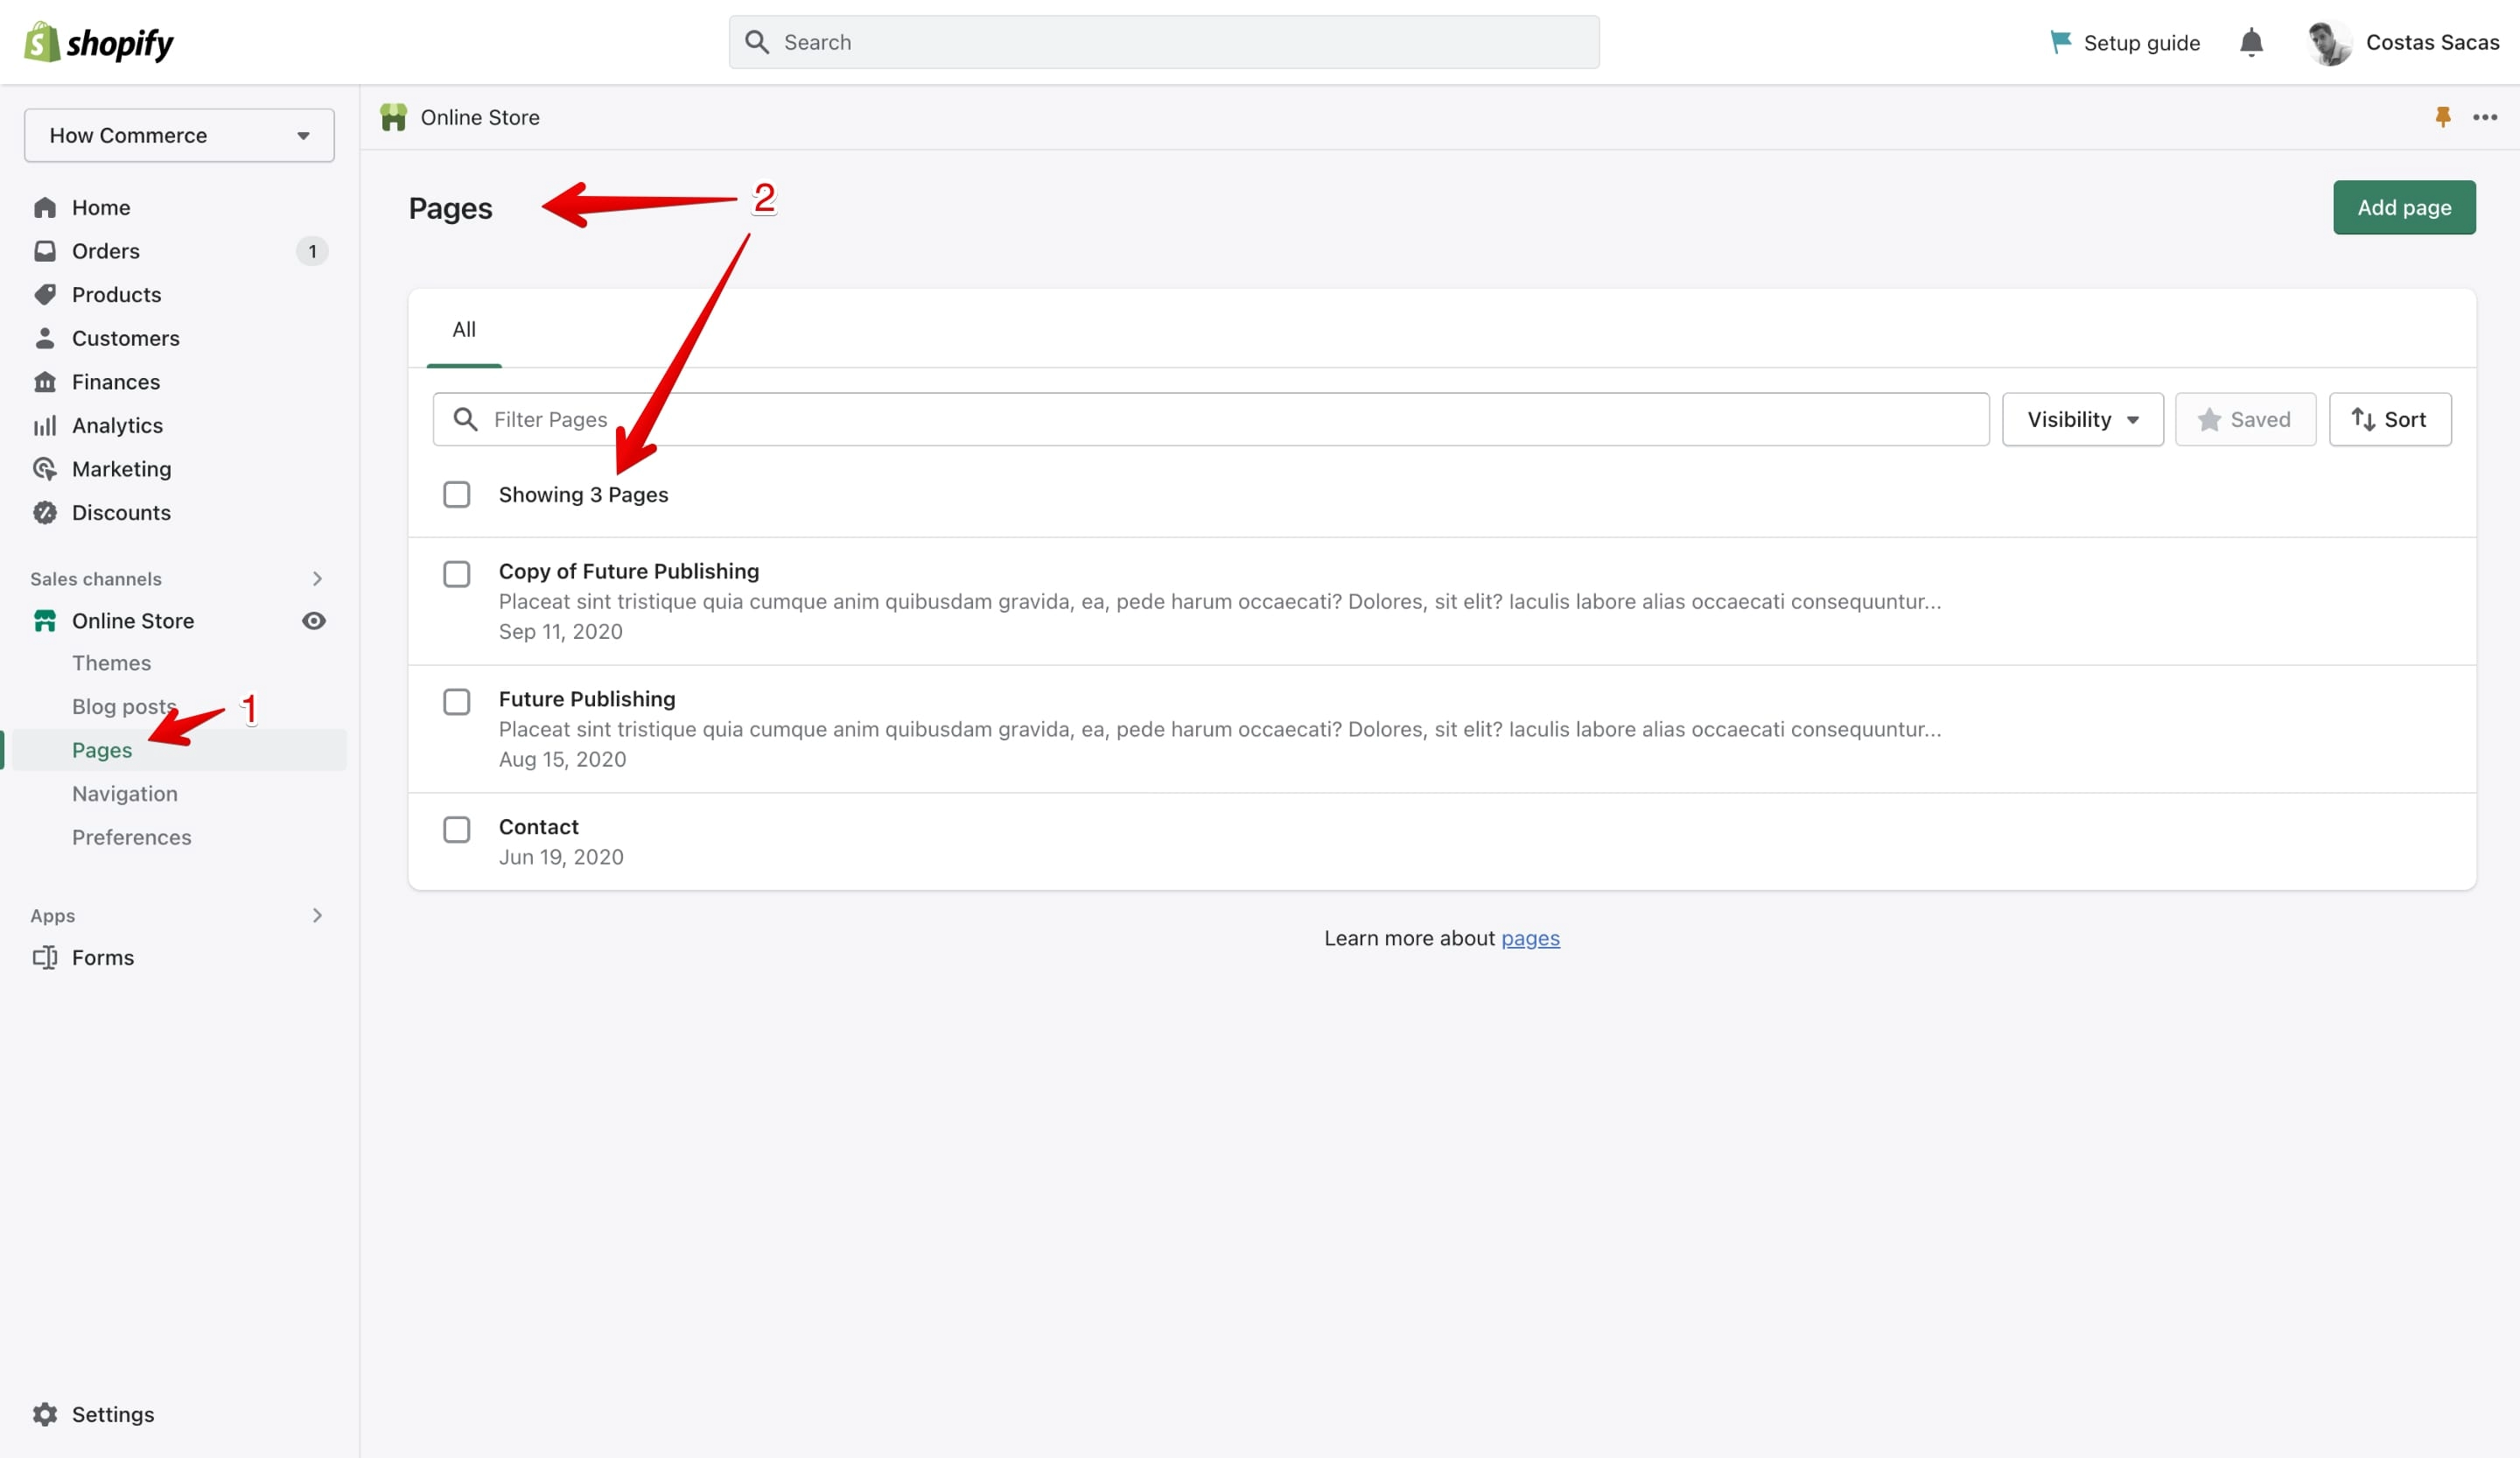Focus the top Search field

pyautogui.click(x=1164, y=42)
